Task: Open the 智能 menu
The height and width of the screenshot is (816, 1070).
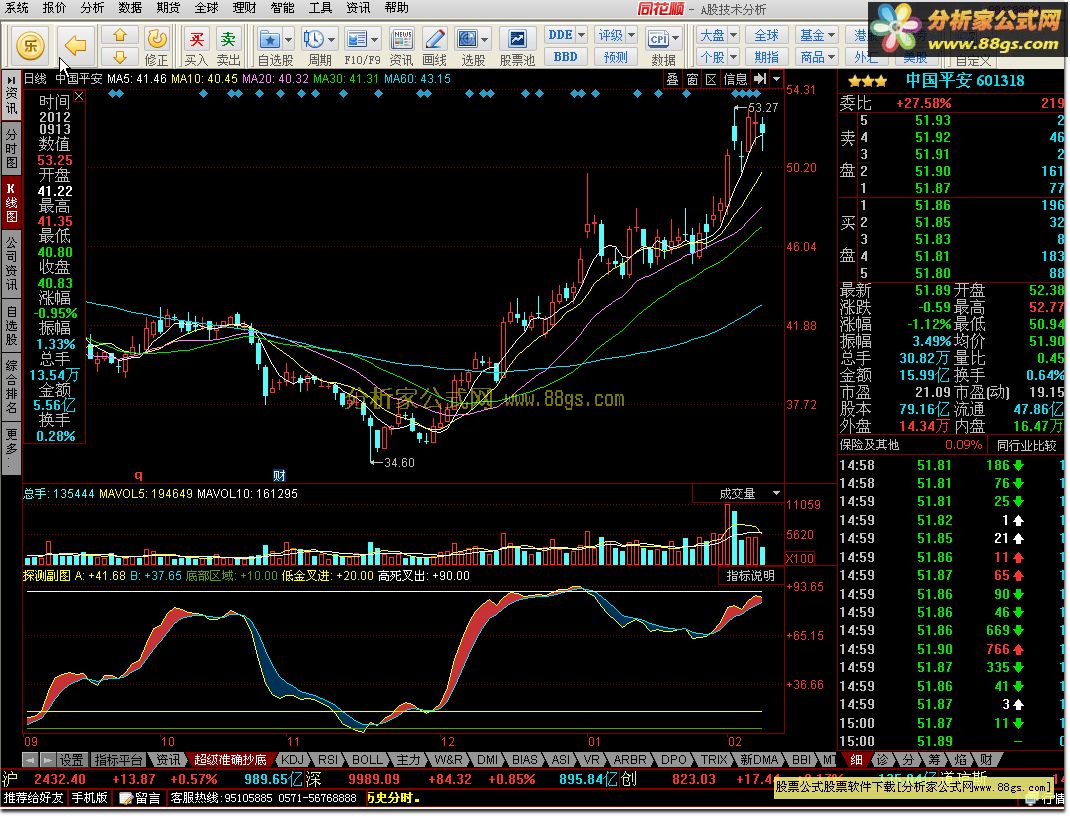Action: pos(282,8)
